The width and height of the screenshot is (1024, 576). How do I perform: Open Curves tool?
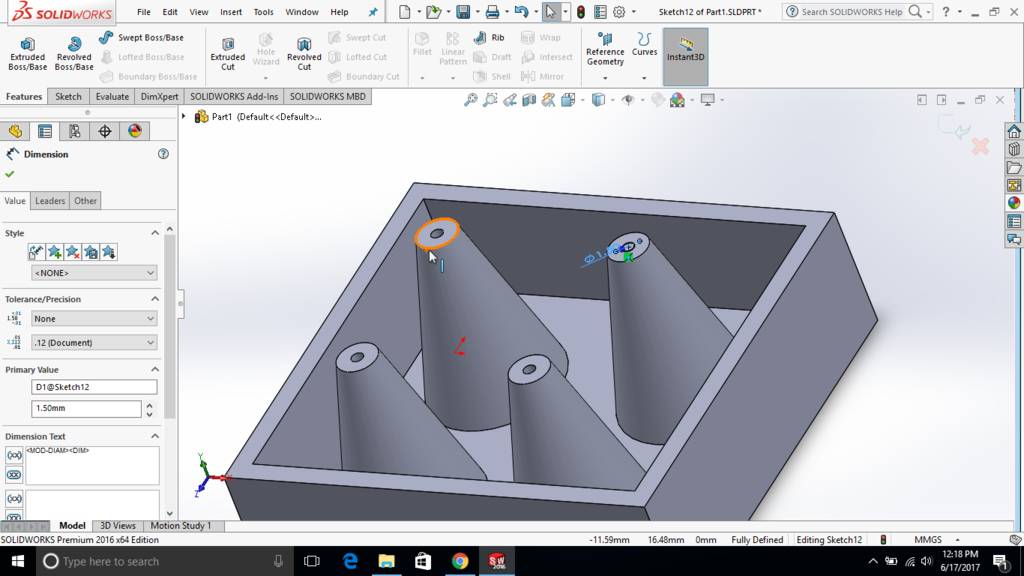pos(644,44)
